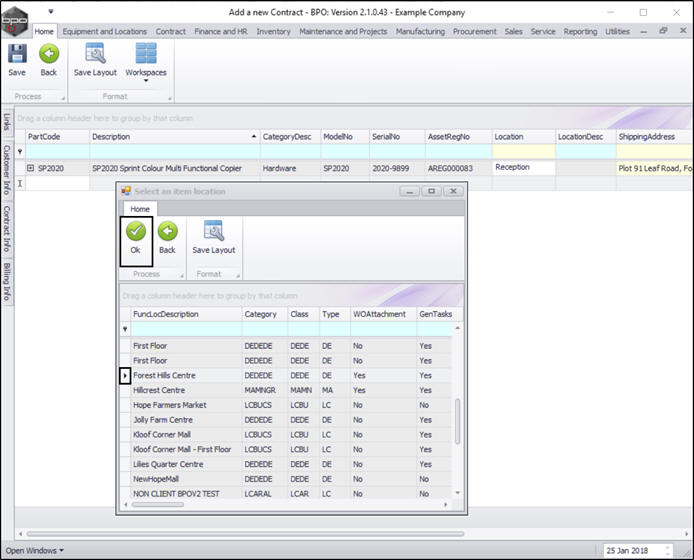Viewport: 694px width, 560px height.
Task: Select the Hope Farmers Market row
Action: (285, 405)
